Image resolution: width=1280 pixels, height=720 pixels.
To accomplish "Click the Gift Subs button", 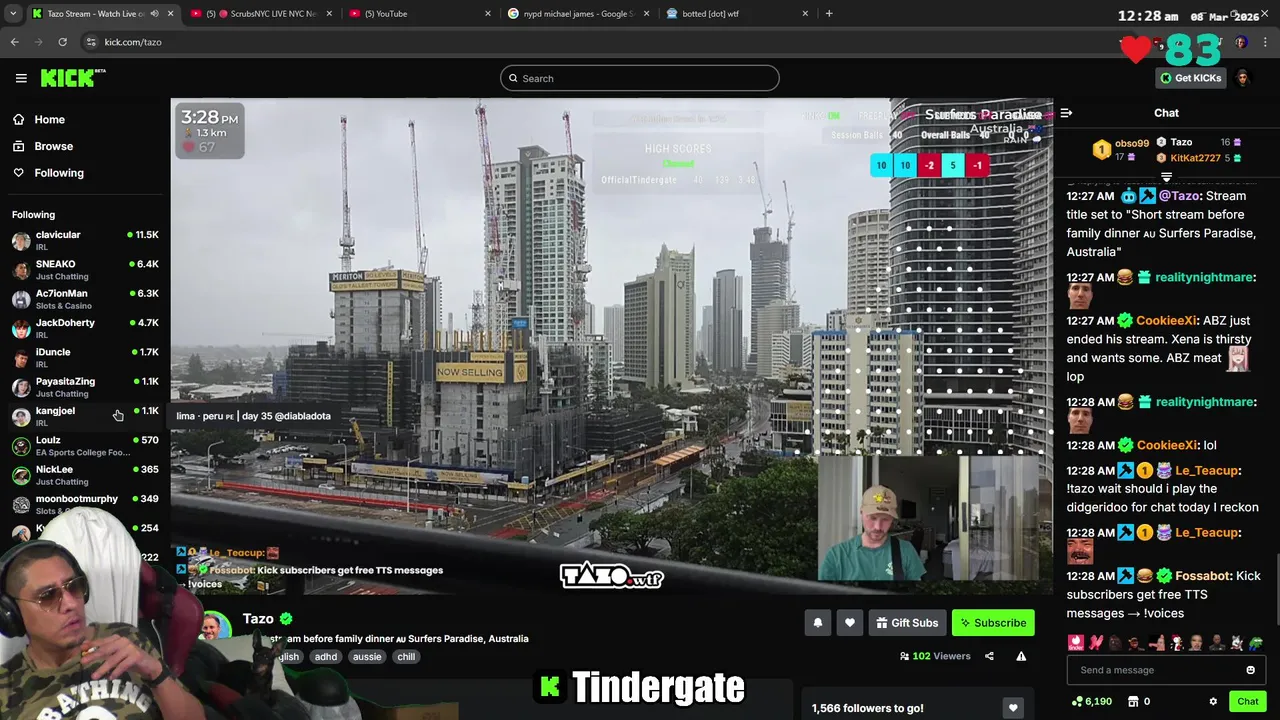I will pos(907,623).
